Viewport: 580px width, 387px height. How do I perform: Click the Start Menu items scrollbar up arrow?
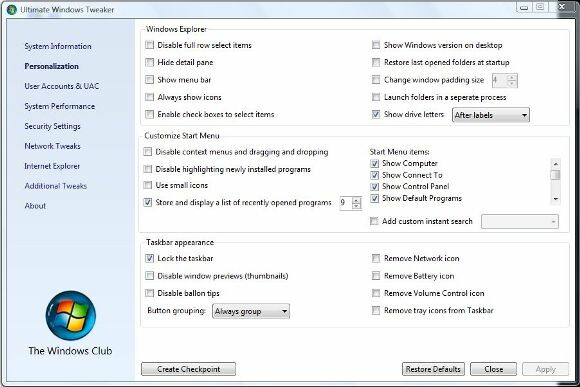555,164
